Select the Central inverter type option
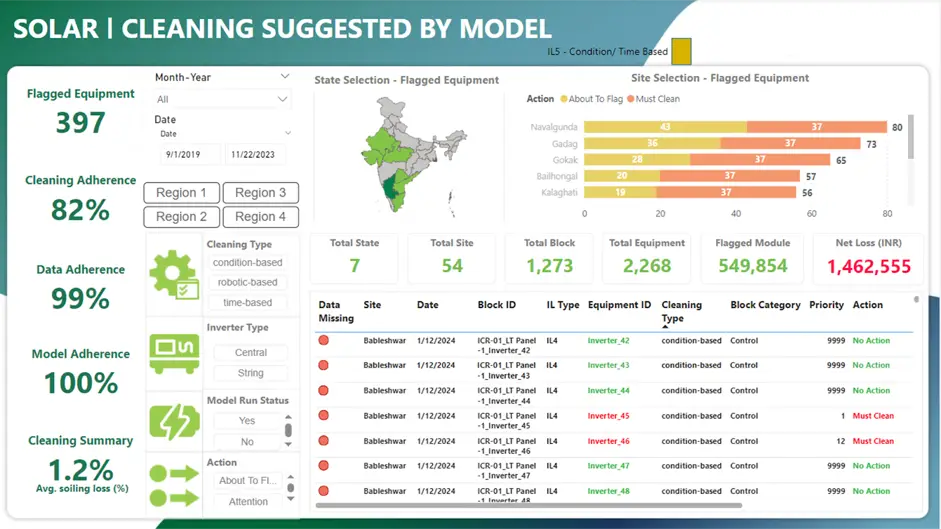941x529 pixels. [x=250, y=353]
